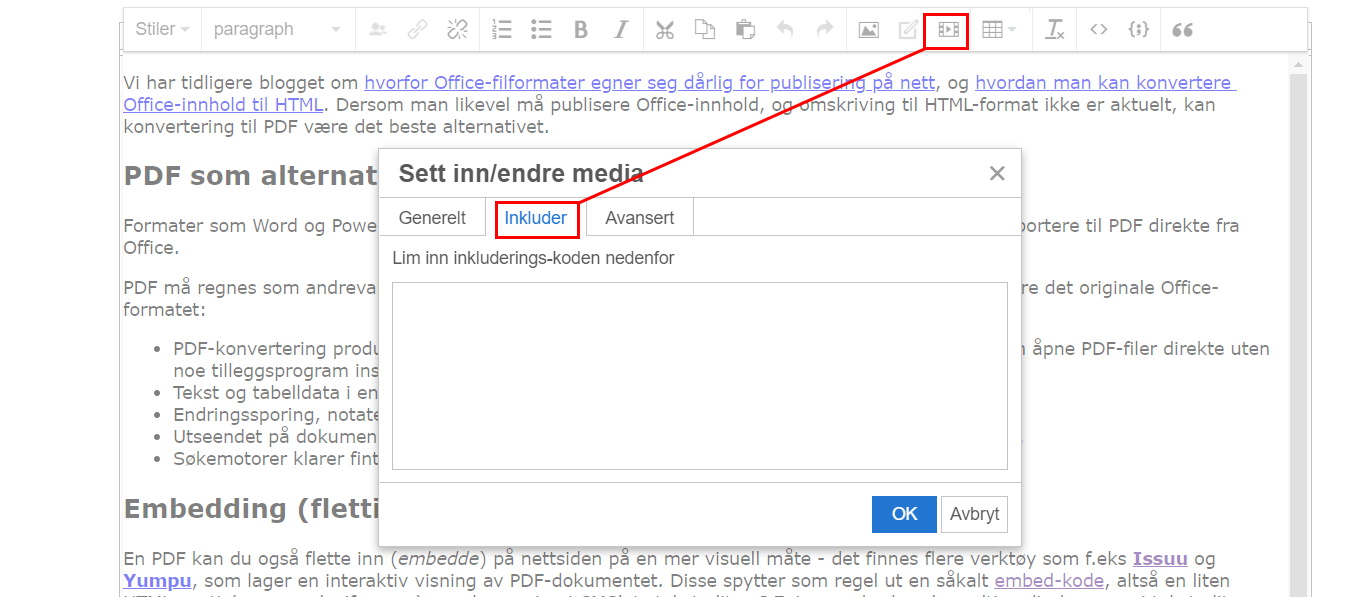Image resolution: width=1348 pixels, height=597 pixels.
Task: Click the numbered list icon
Action: click(x=502, y=30)
